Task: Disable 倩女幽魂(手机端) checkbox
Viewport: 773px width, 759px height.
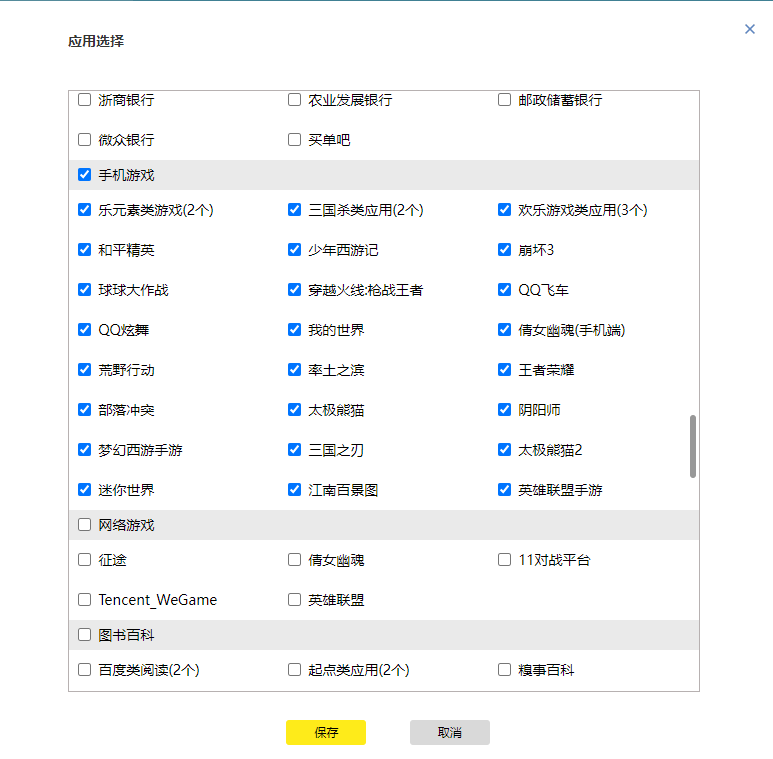Action: coord(504,329)
